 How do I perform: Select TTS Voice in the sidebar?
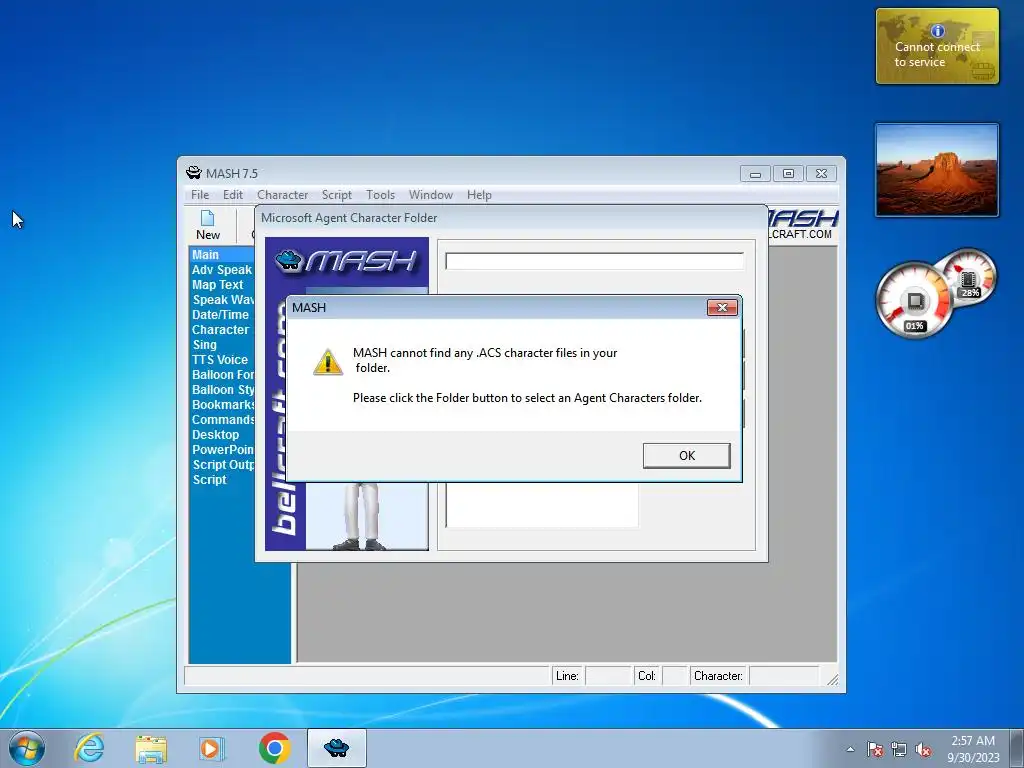[x=222, y=360]
